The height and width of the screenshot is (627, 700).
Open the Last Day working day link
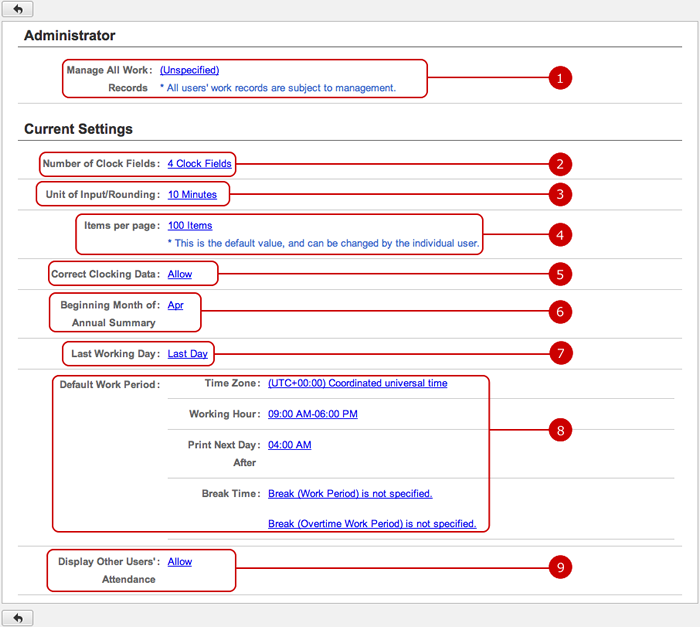(188, 354)
